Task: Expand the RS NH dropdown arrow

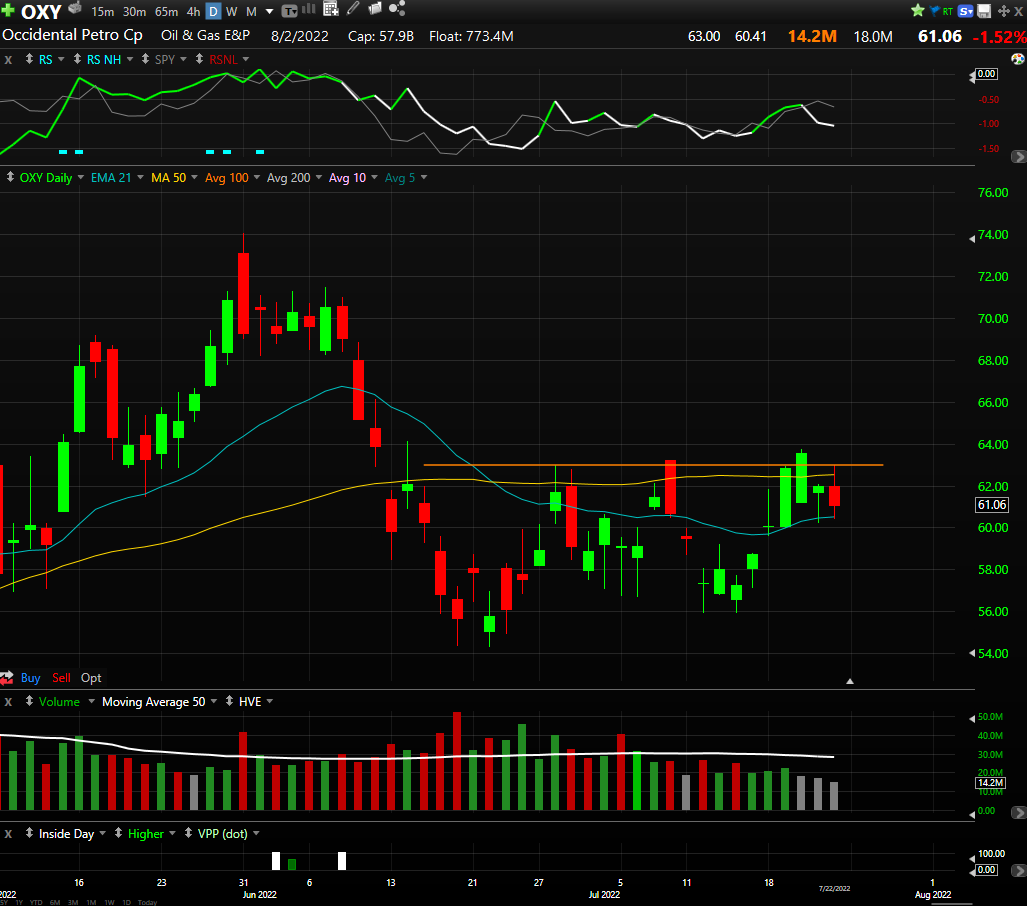Action: coord(130,59)
